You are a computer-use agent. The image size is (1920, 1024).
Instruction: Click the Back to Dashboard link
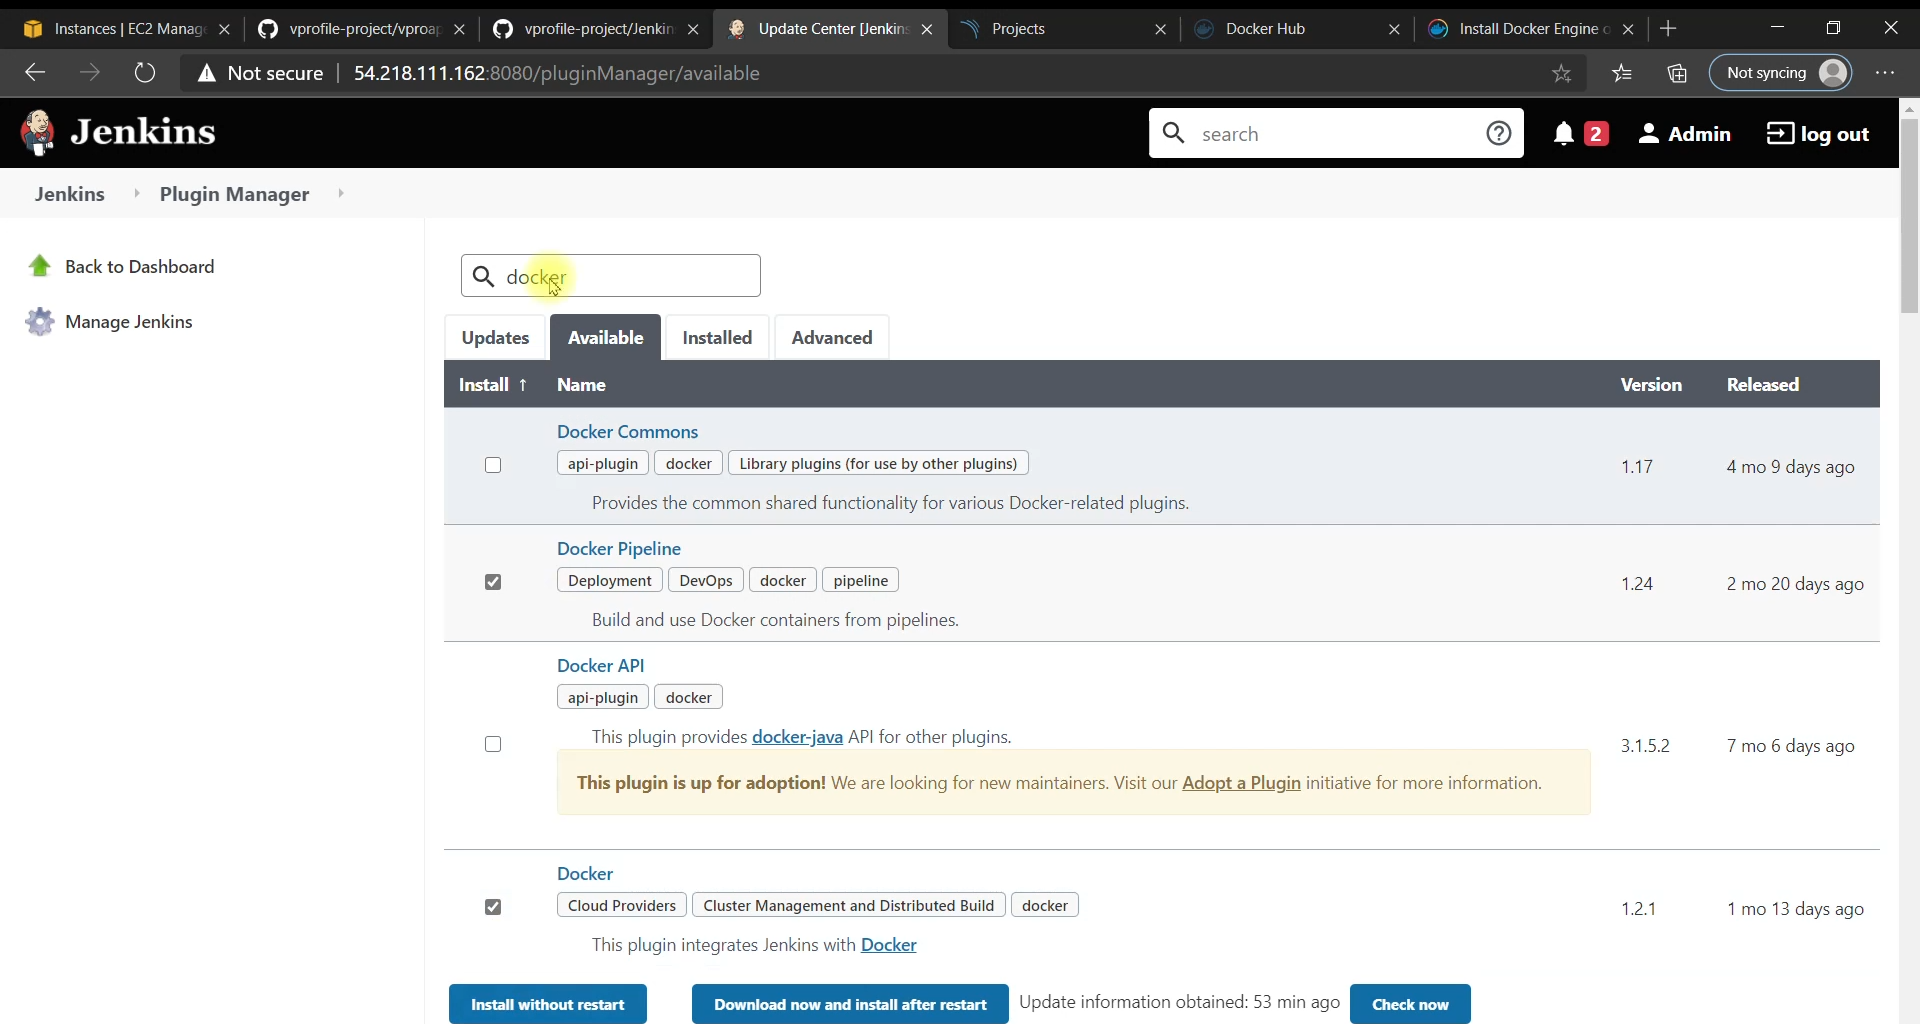pyautogui.click(x=140, y=267)
